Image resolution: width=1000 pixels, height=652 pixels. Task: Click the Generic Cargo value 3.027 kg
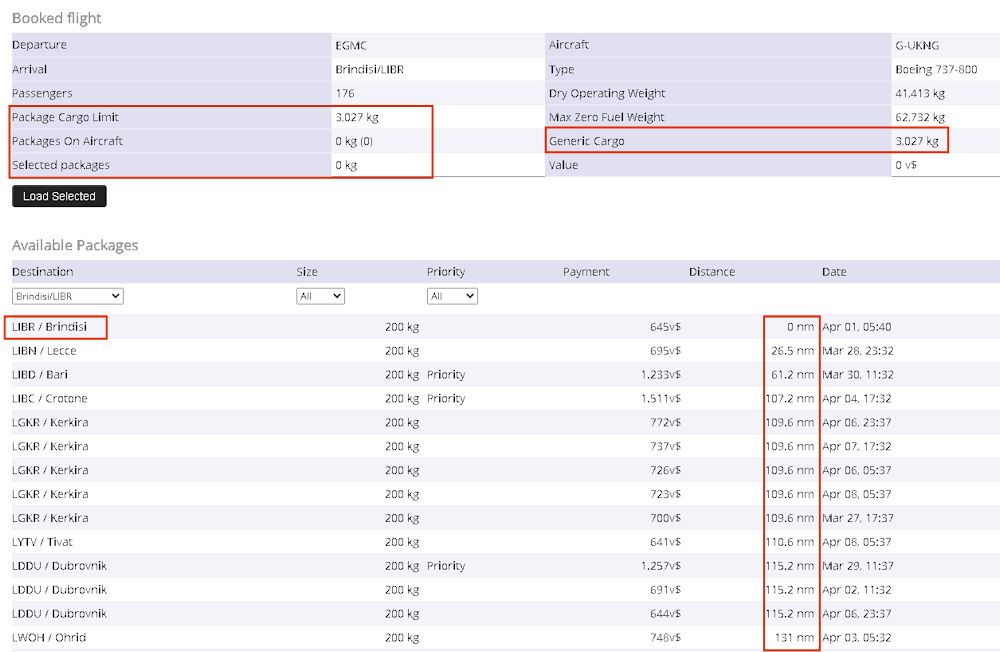coord(917,141)
